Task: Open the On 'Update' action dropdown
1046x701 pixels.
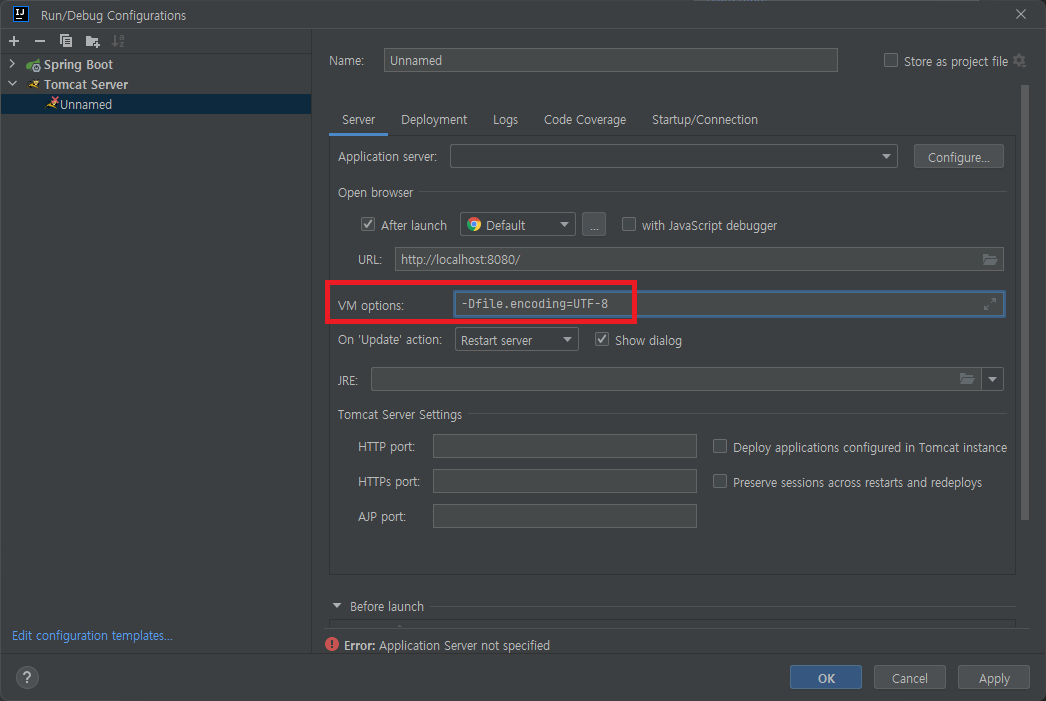Action: 516,339
